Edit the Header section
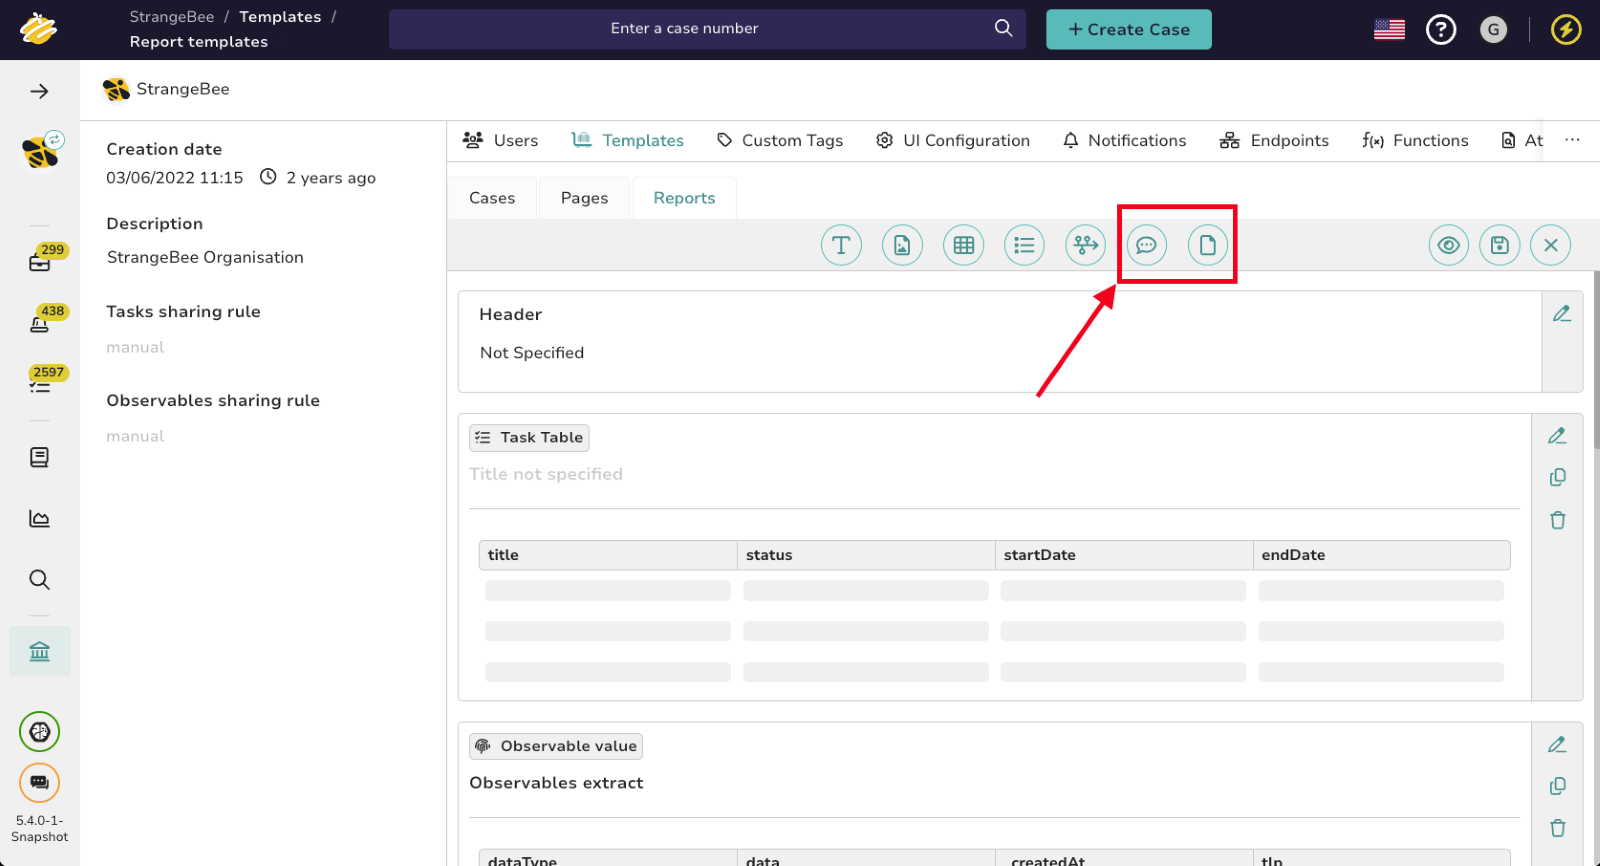The width and height of the screenshot is (1600, 866). click(x=1561, y=314)
